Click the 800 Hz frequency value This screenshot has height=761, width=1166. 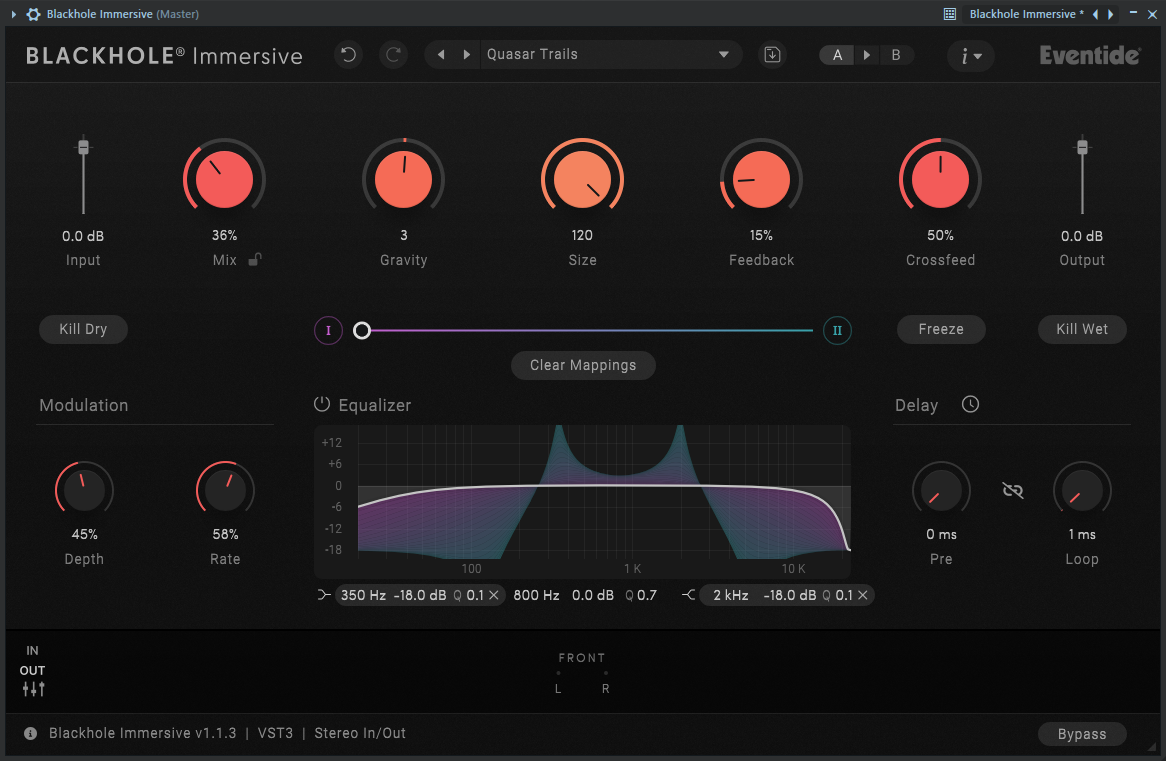tap(536, 595)
